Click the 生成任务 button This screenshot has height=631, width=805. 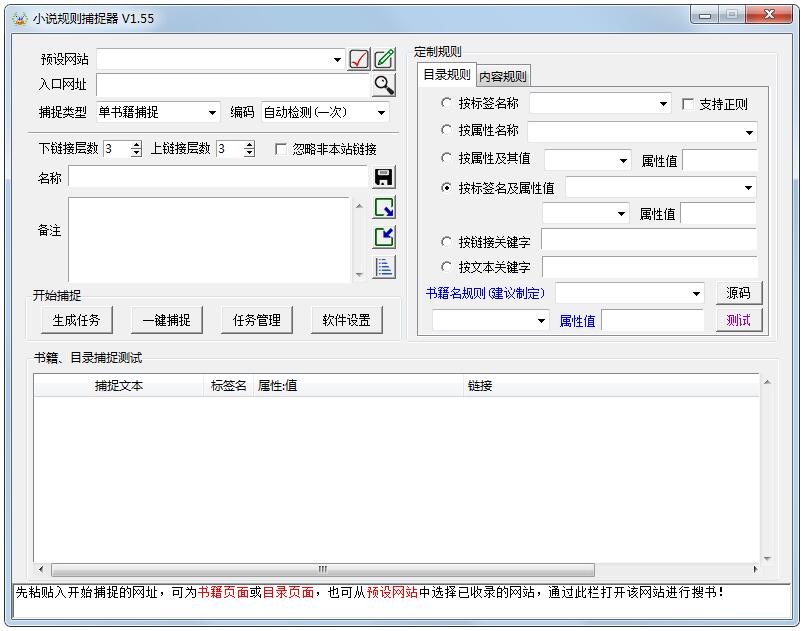tap(76, 320)
